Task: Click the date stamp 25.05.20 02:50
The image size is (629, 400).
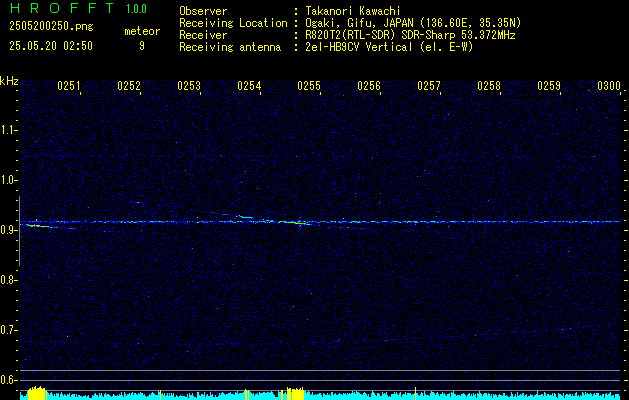Action: tap(51, 46)
